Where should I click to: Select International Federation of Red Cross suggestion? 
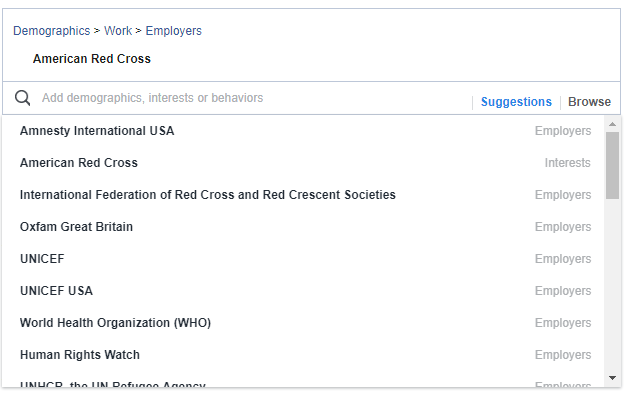305,195
